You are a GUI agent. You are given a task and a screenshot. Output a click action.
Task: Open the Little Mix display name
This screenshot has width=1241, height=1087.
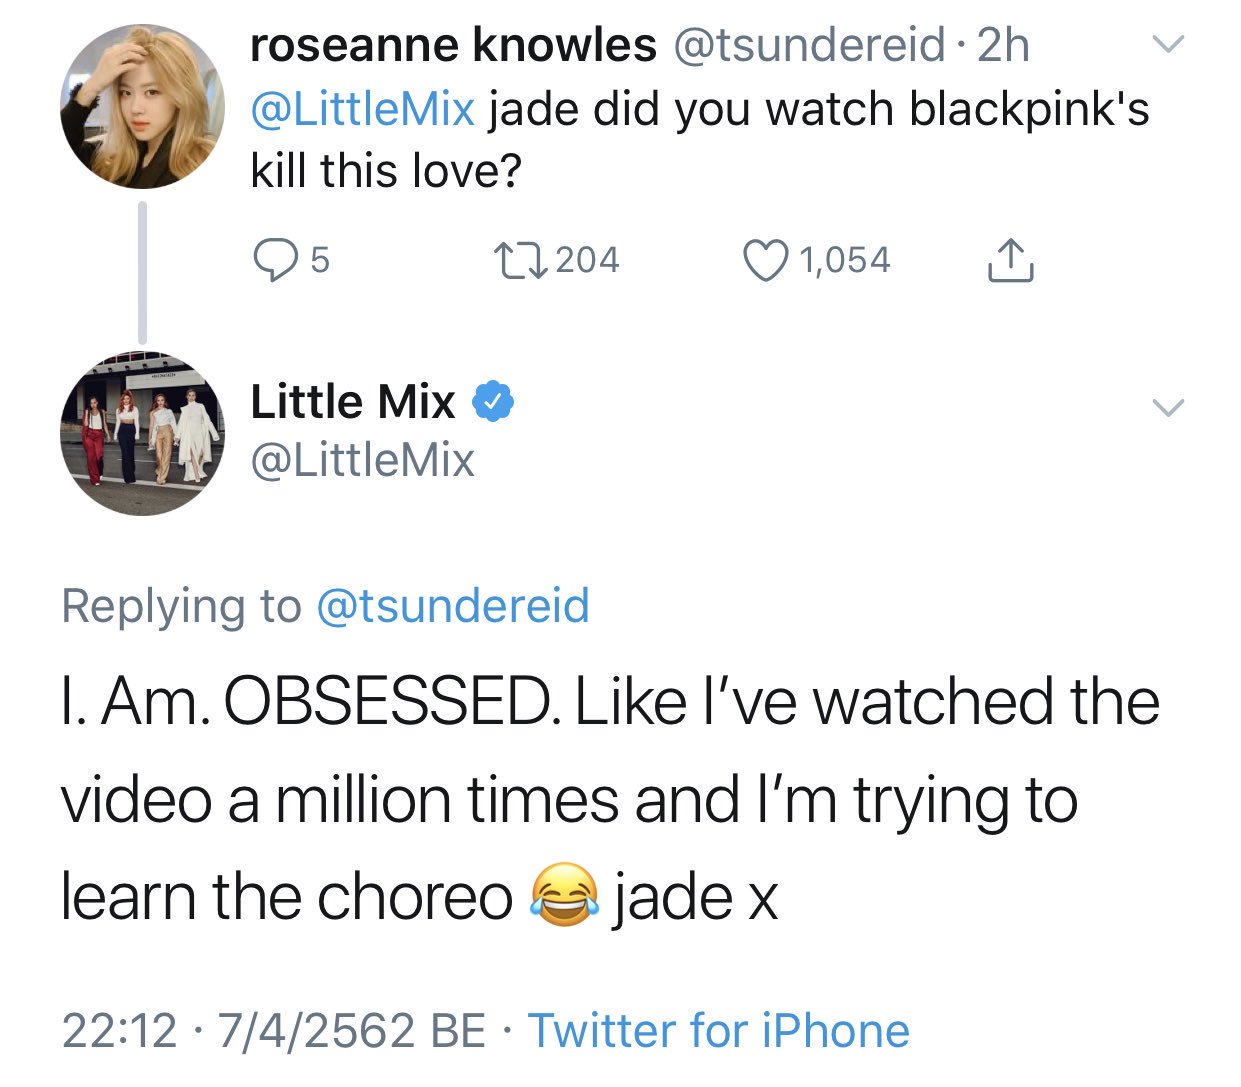353,401
